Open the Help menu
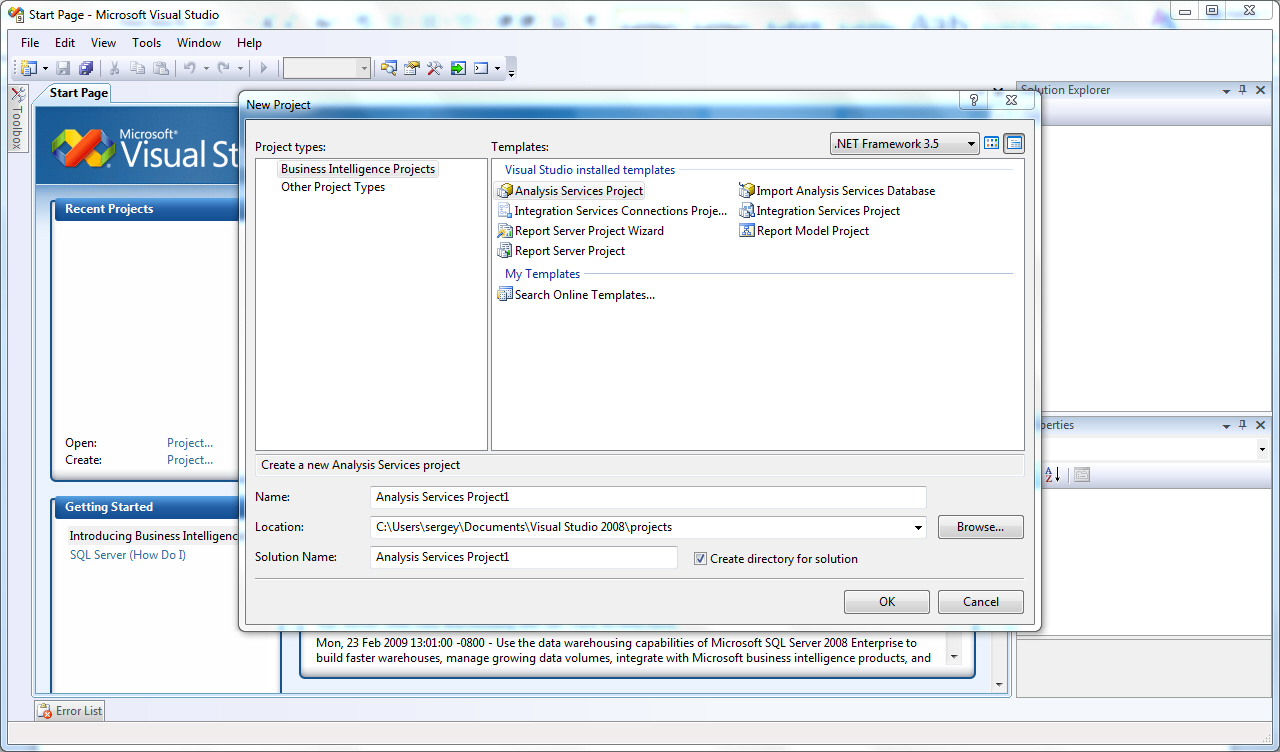 pos(250,43)
